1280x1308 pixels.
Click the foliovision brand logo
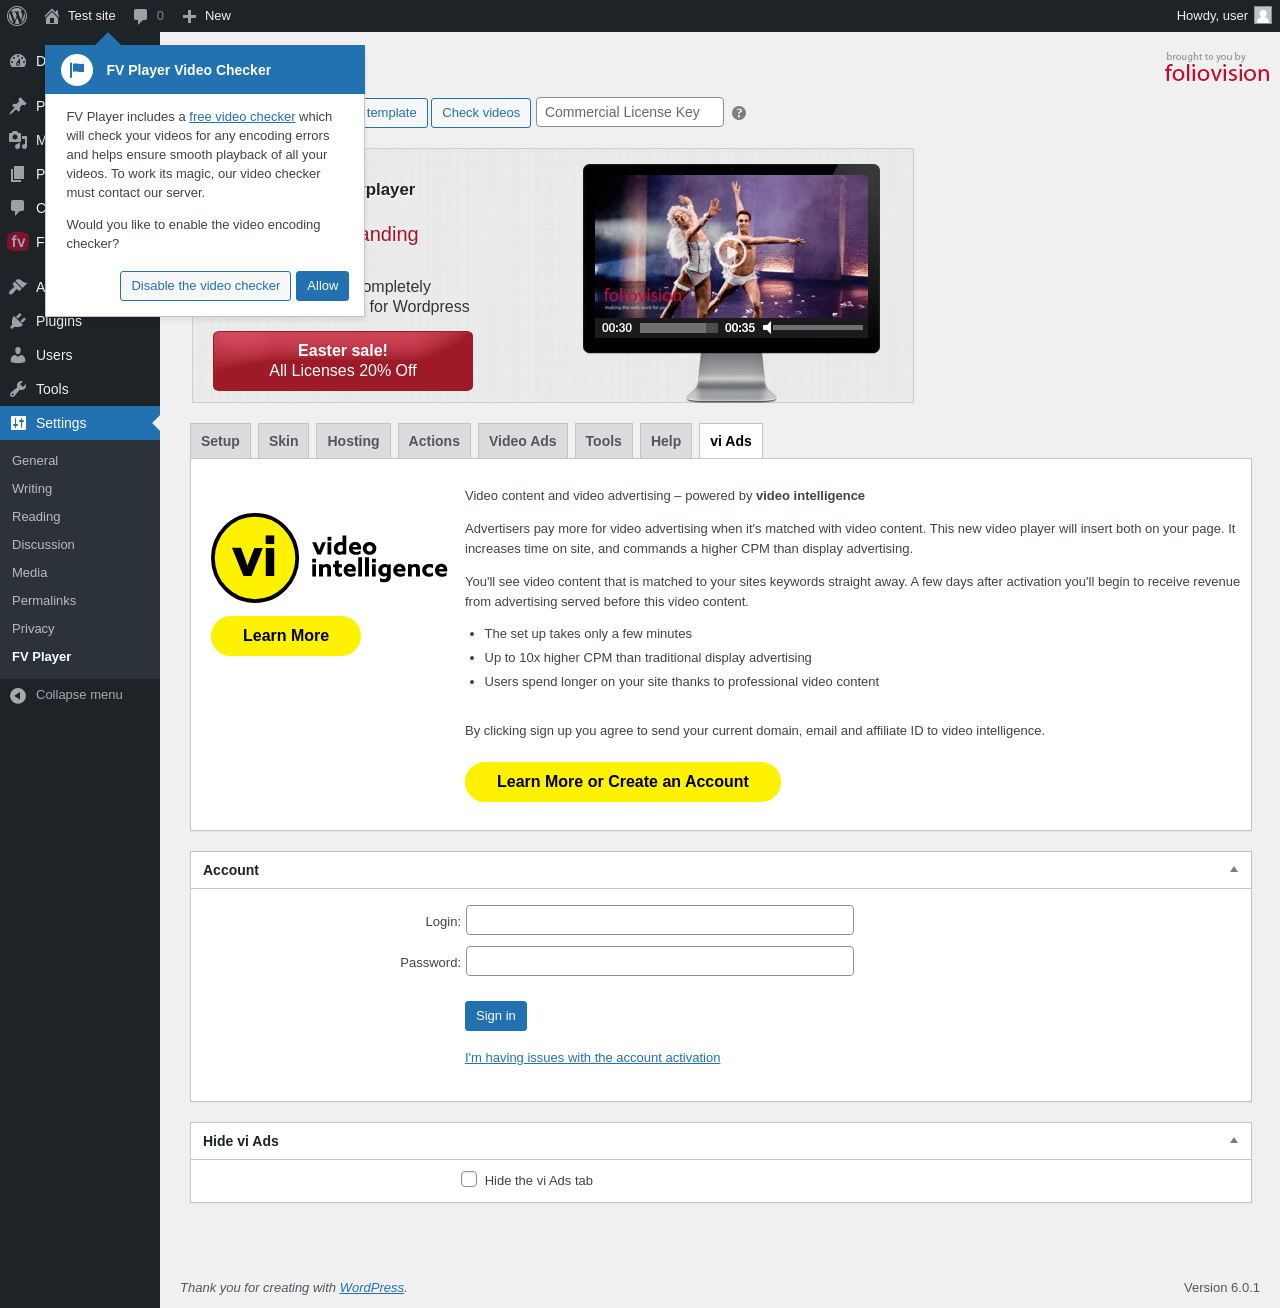(x=1217, y=68)
